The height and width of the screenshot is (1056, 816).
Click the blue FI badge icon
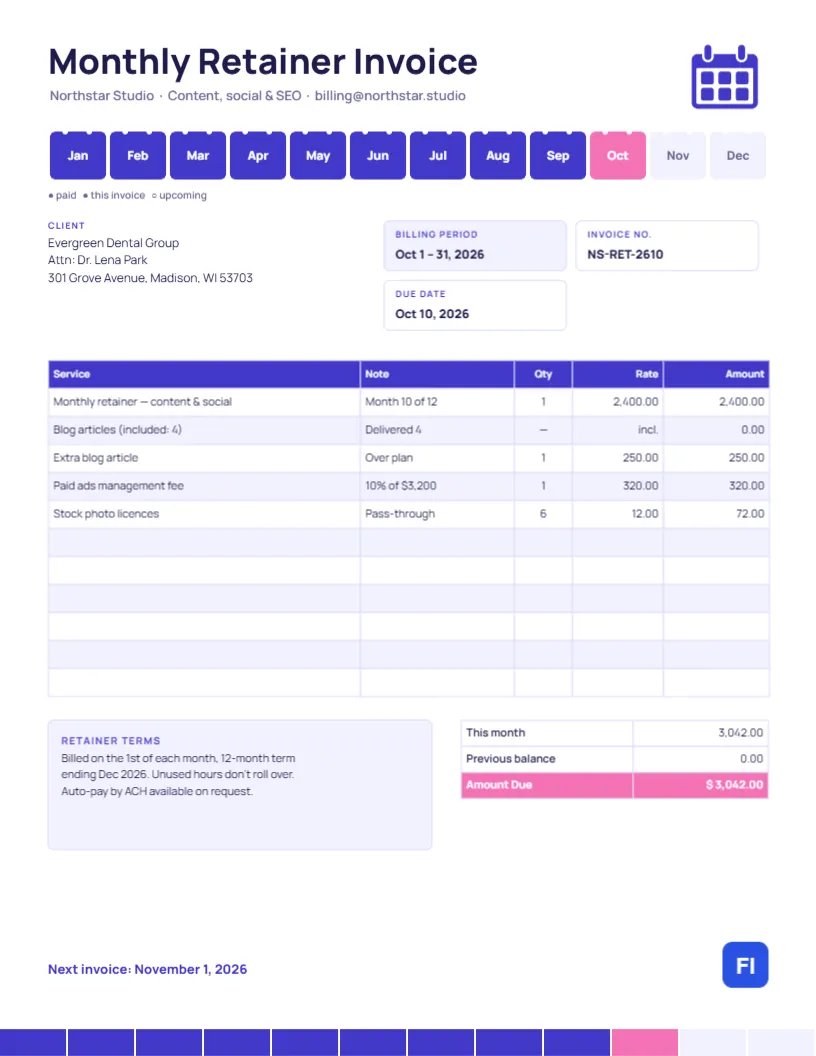click(745, 964)
